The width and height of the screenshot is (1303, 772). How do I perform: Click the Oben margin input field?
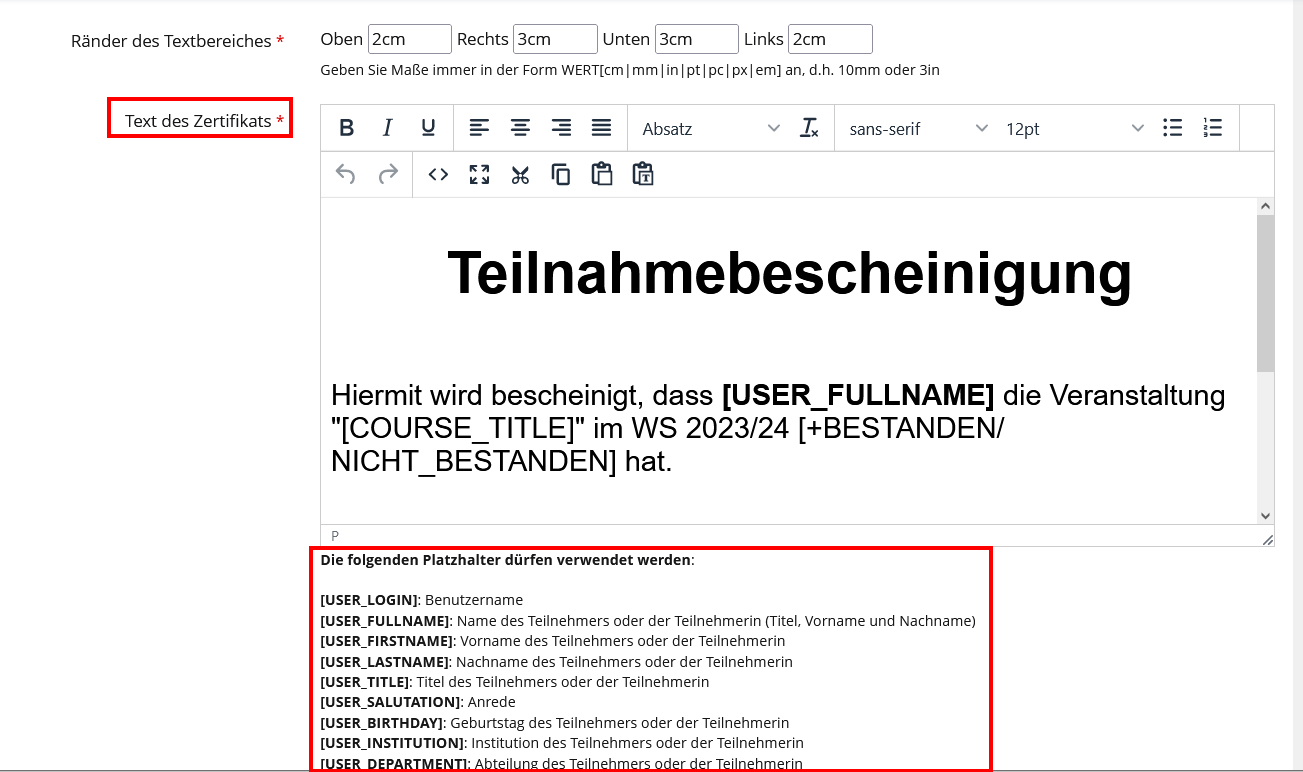pos(409,39)
